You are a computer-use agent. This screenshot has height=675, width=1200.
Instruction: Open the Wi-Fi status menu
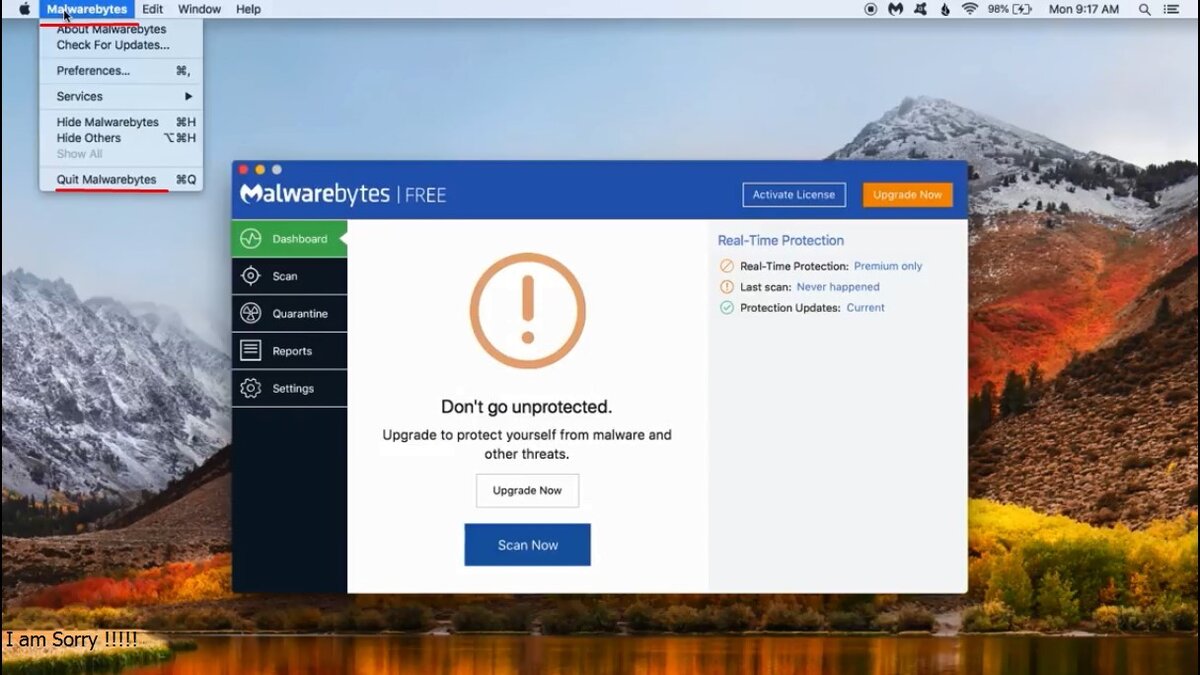(969, 9)
